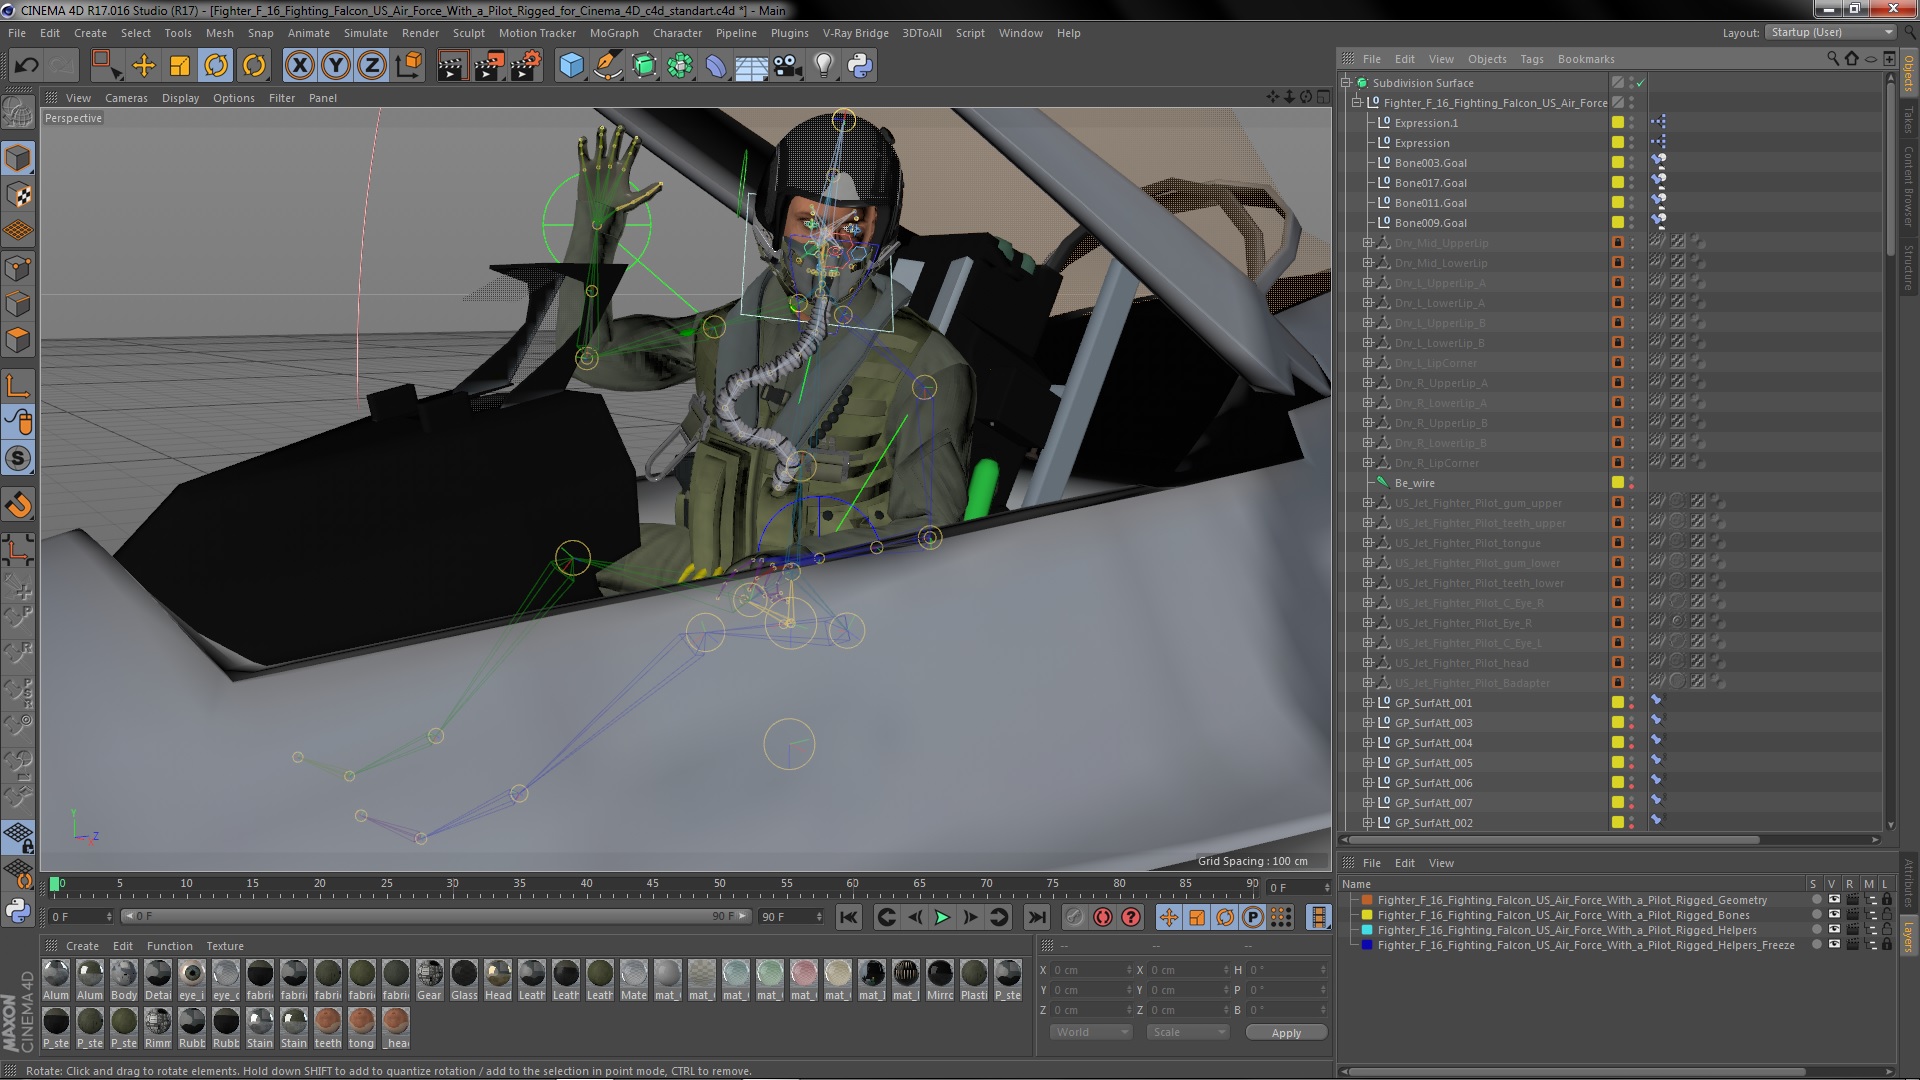Select the Head material thumbnail
The height and width of the screenshot is (1080, 1920).
[x=498, y=979]
